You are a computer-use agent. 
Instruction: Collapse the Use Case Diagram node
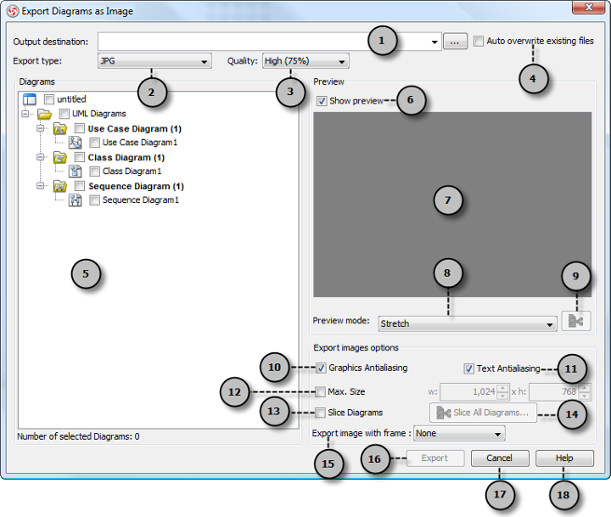pyautogui.click(x=40, y=128)
